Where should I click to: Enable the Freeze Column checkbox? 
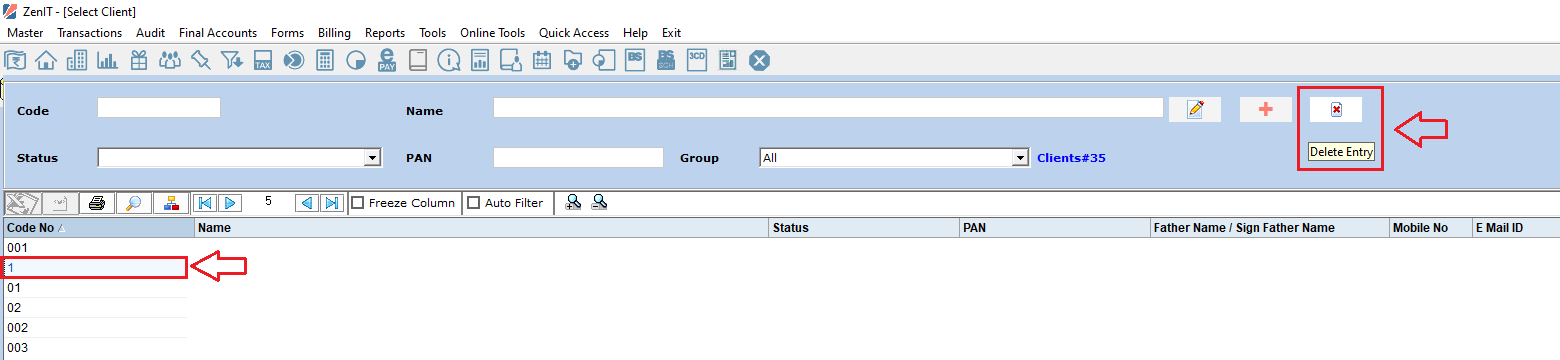[357, 203]
